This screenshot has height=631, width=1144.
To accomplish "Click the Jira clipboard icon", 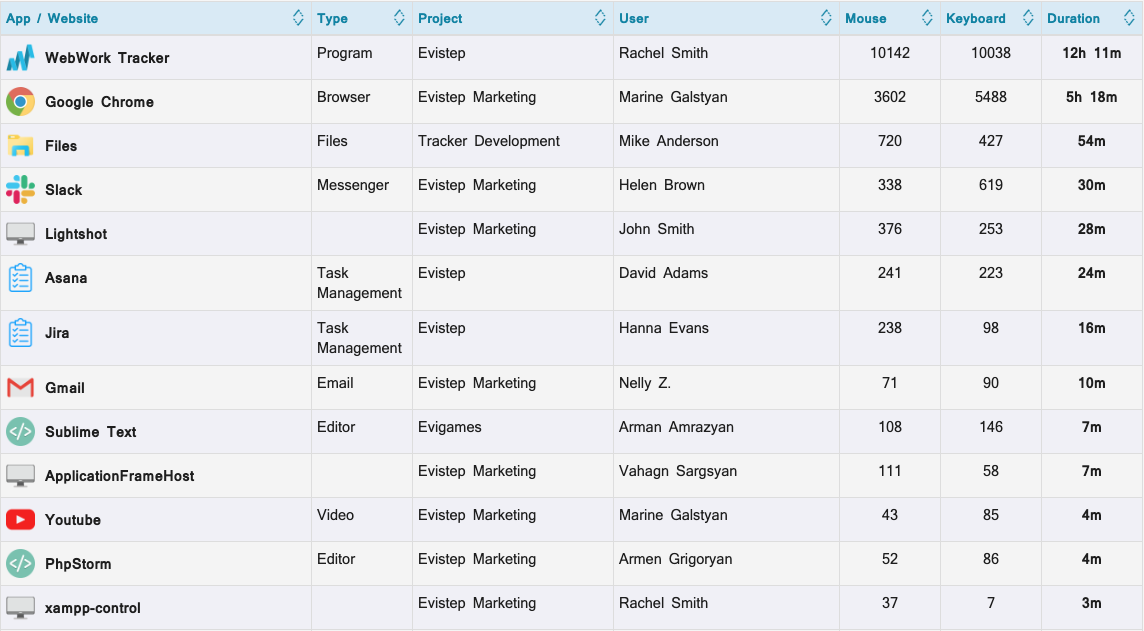I will (x=20, y=333).
